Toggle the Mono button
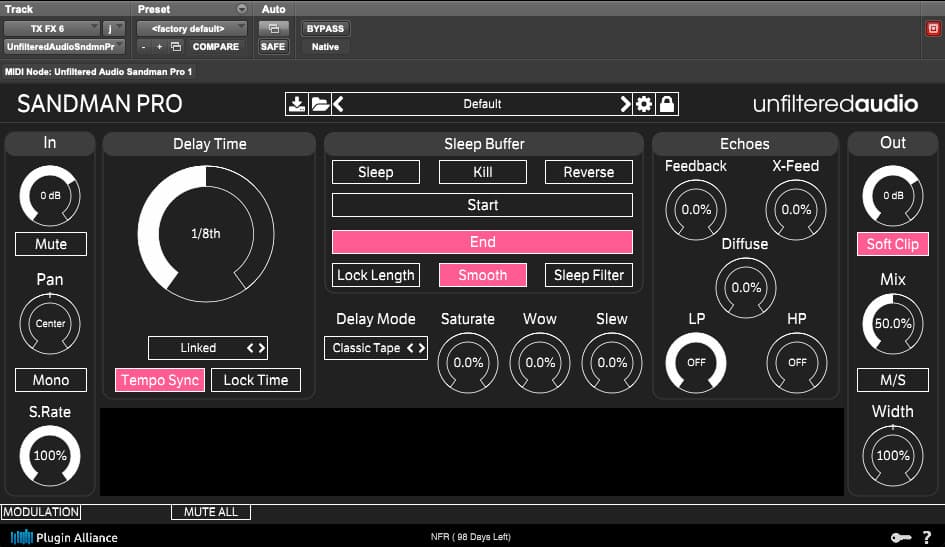 (x=51, y=380)
